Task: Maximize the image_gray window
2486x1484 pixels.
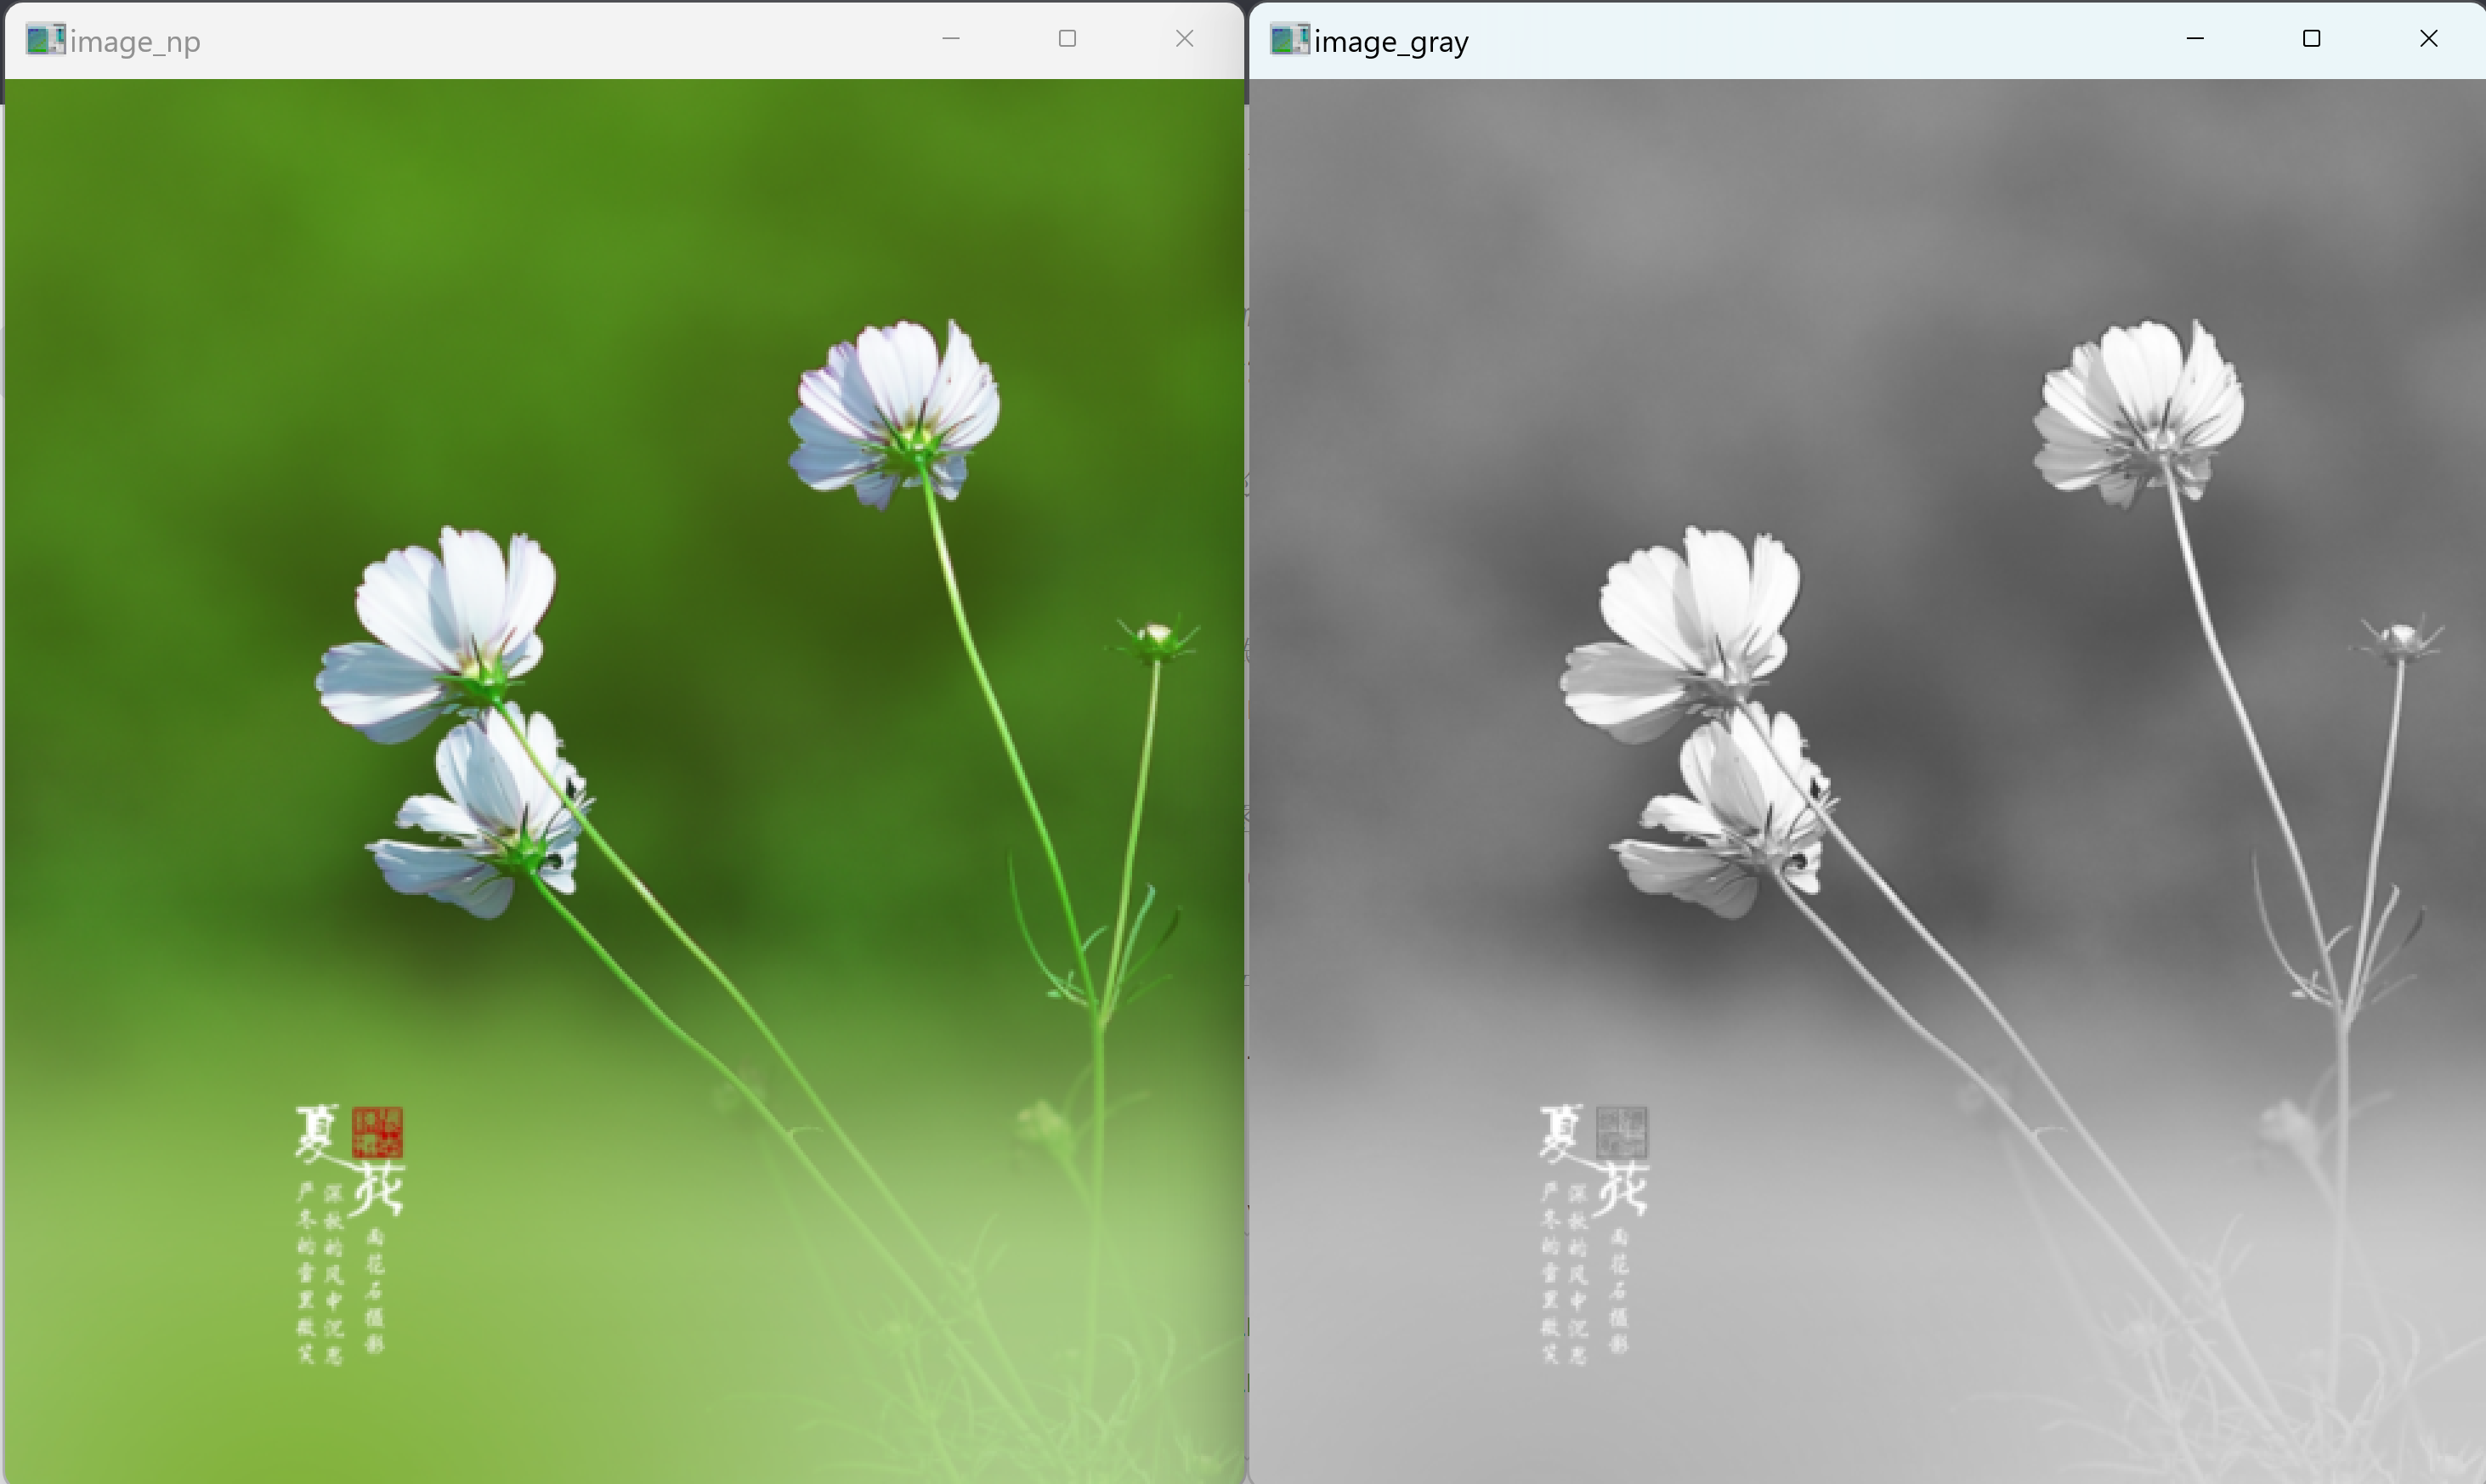Action: tap(2311, 39)
